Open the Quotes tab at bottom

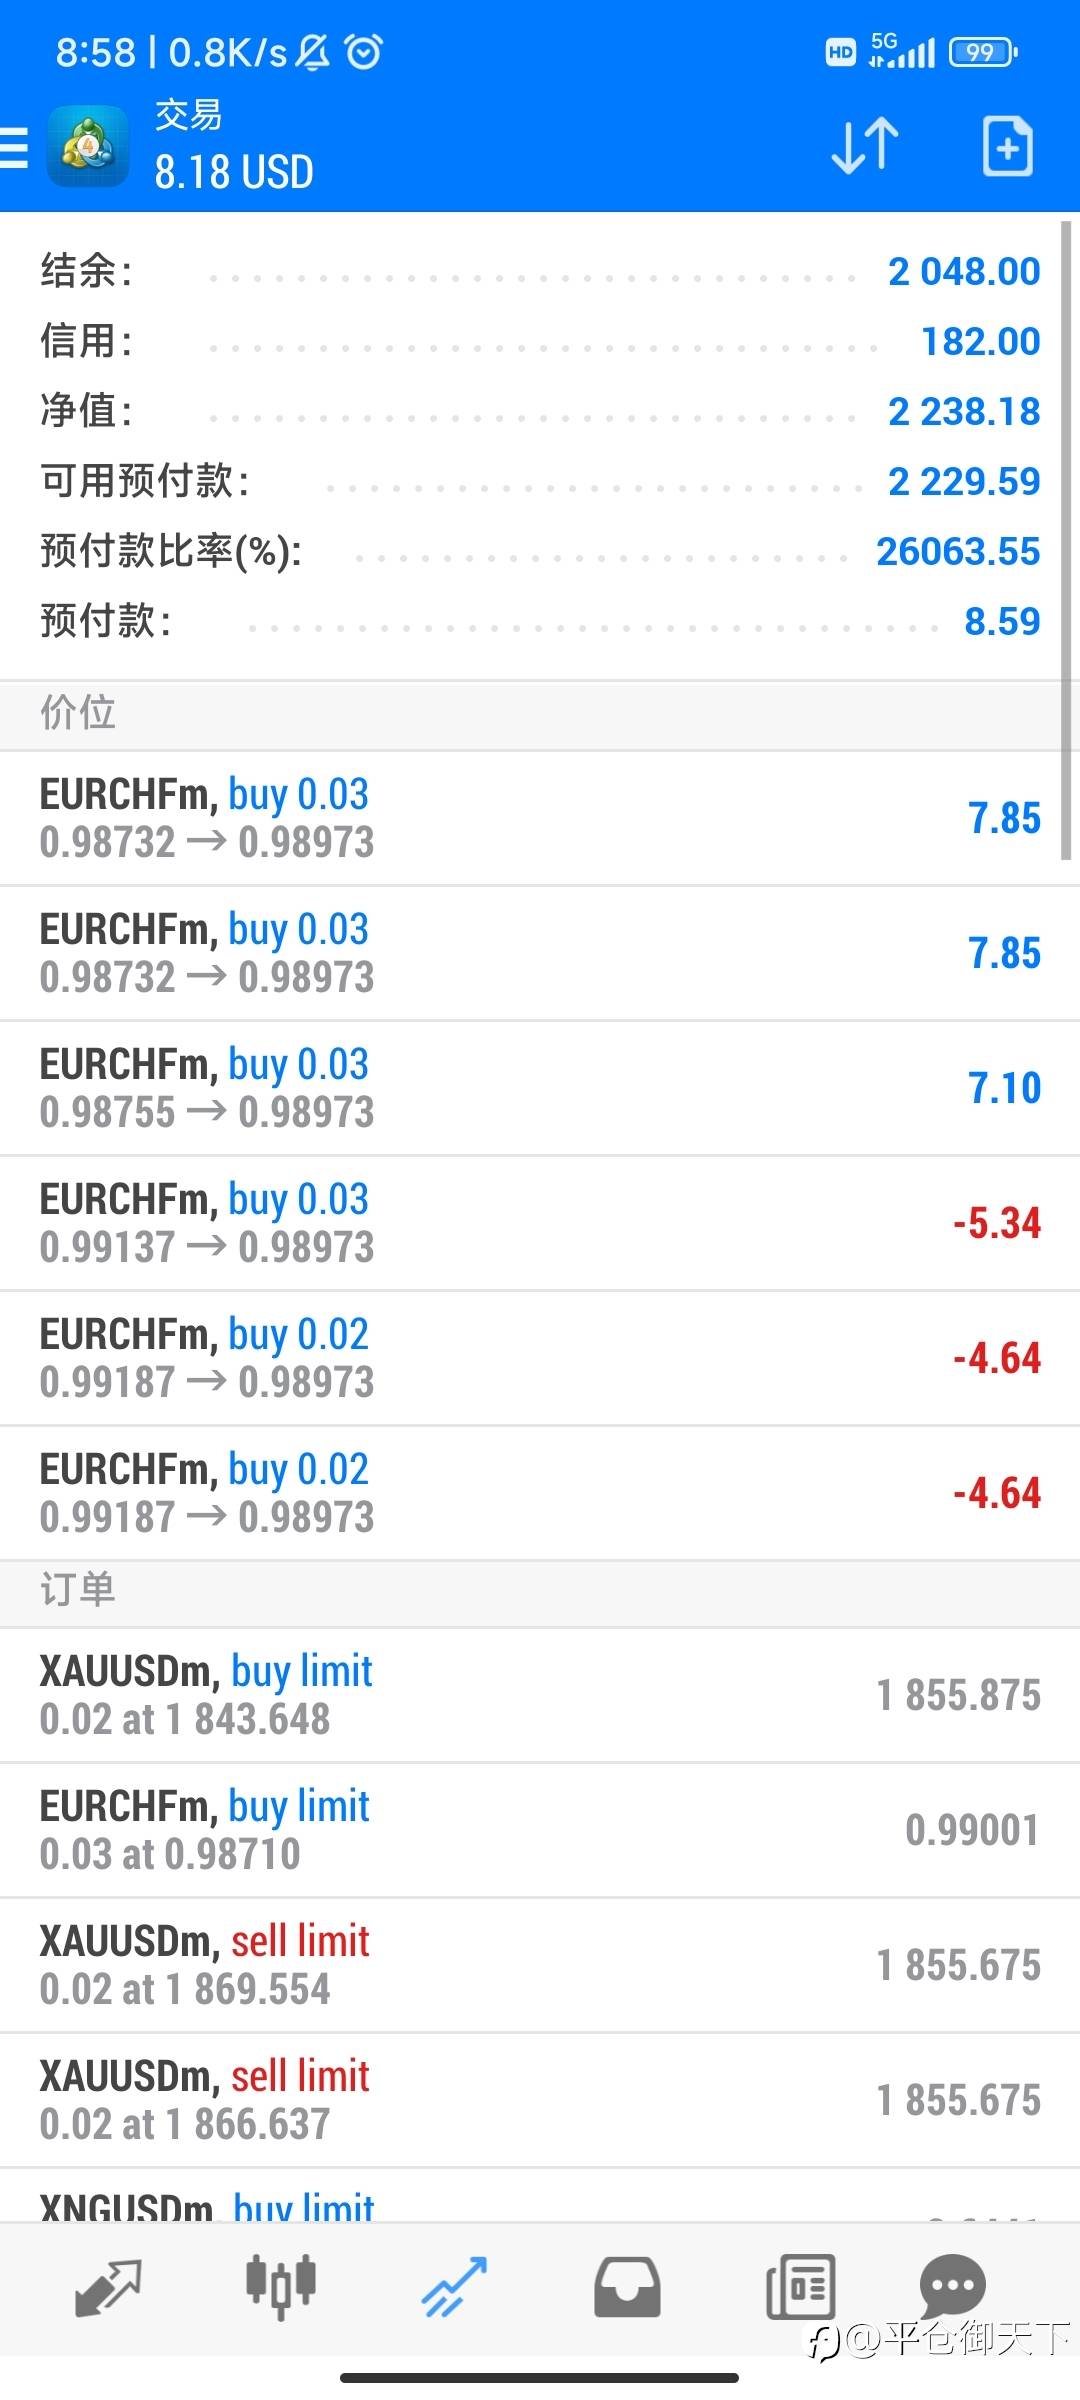(108, 2288)
